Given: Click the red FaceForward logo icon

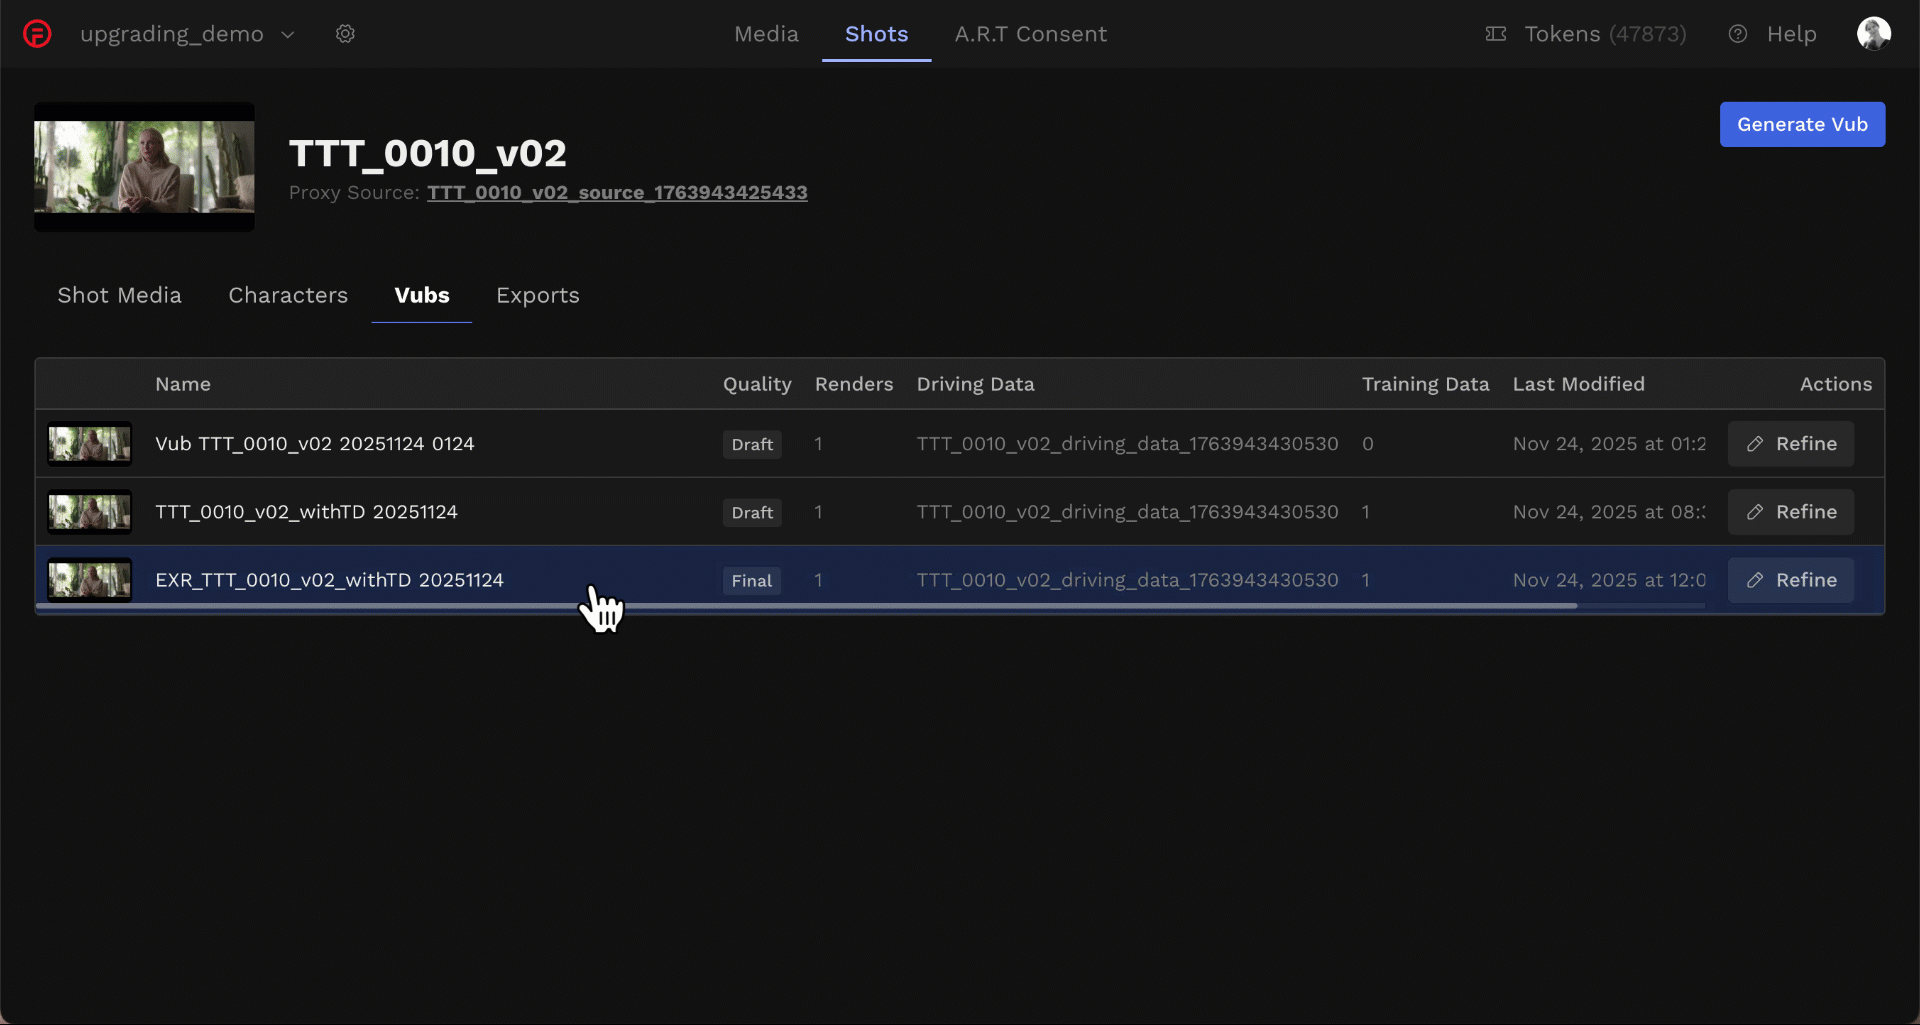Looking at the screenshot, I should (x=37, y=33).
